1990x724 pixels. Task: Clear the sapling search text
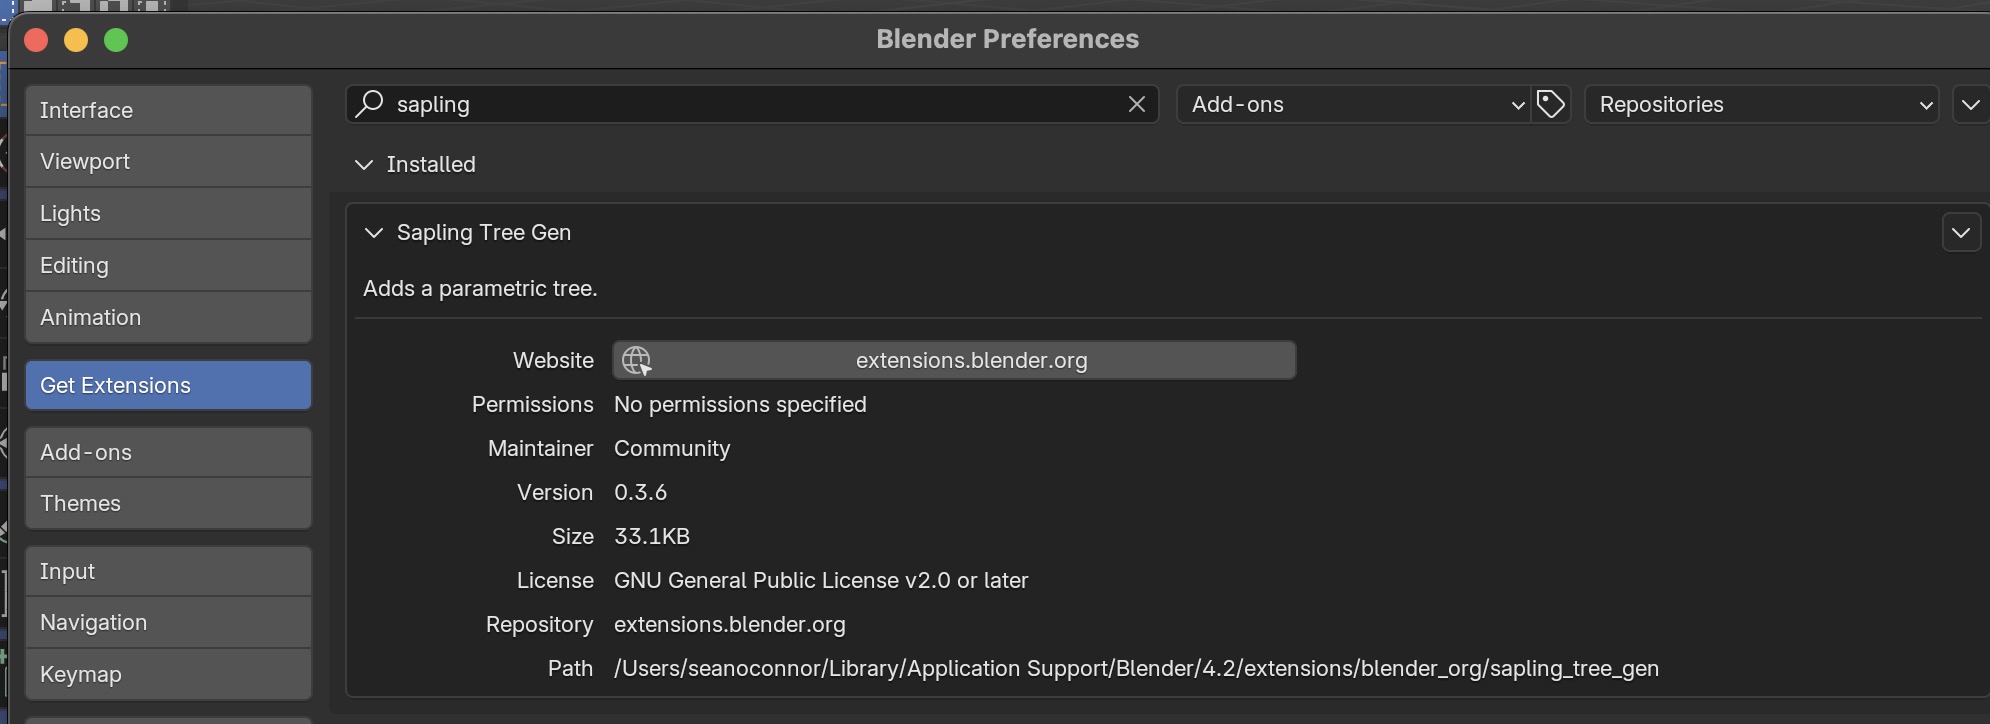[1136, 104]
